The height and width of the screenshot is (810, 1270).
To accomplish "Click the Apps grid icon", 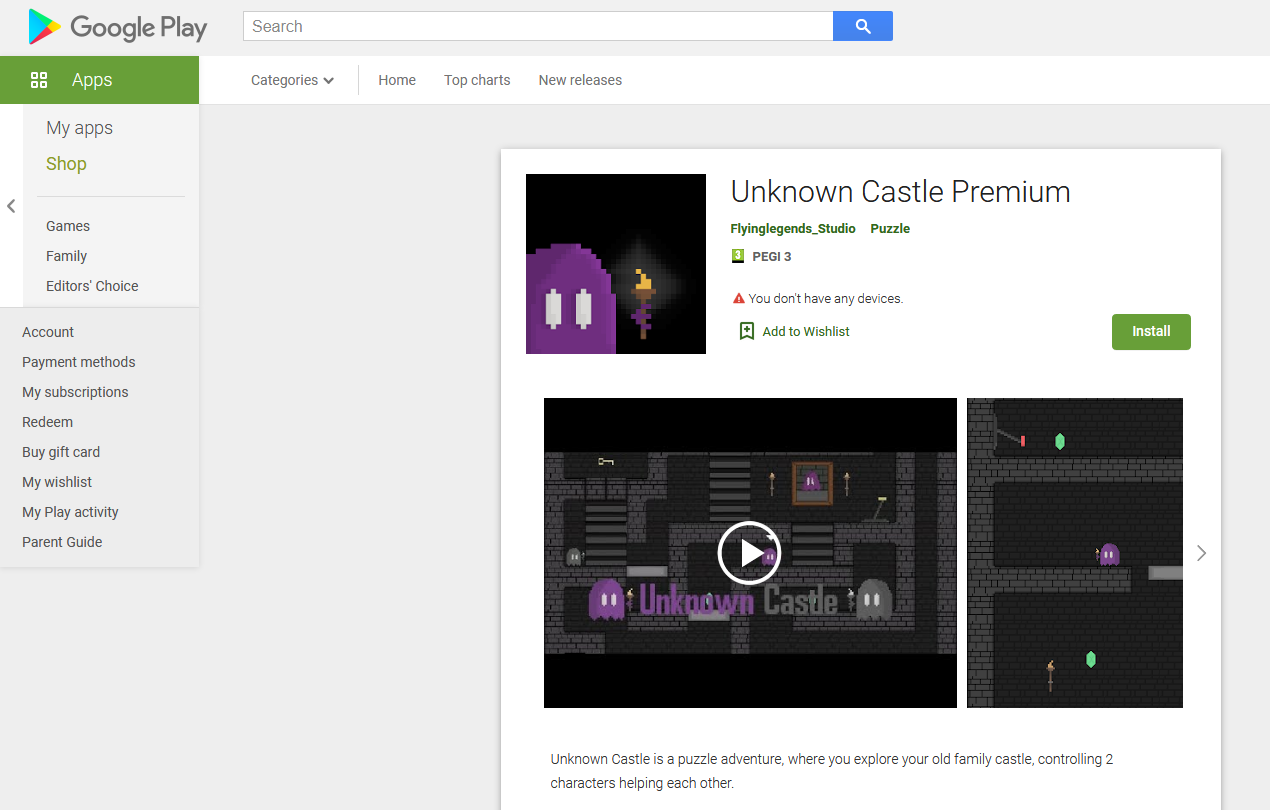I will pyautogui.click(x=39, y=80).
